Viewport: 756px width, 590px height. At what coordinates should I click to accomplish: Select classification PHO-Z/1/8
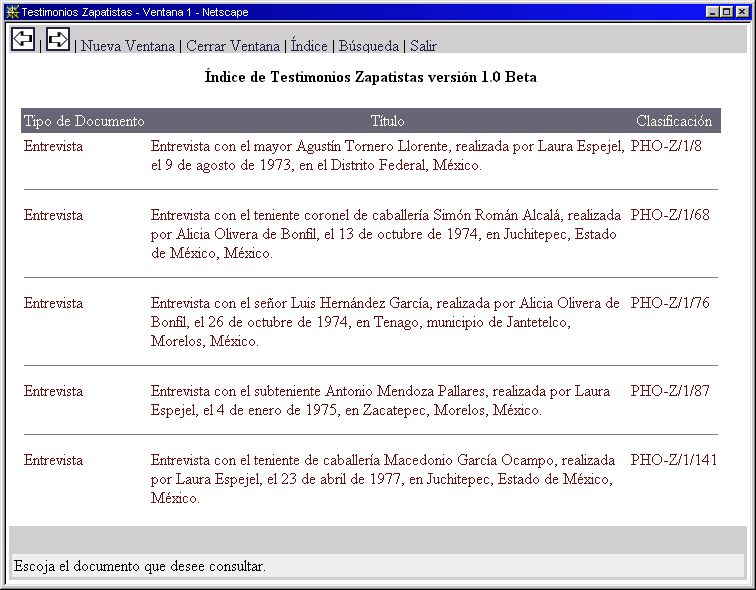(x=666, y=146)
